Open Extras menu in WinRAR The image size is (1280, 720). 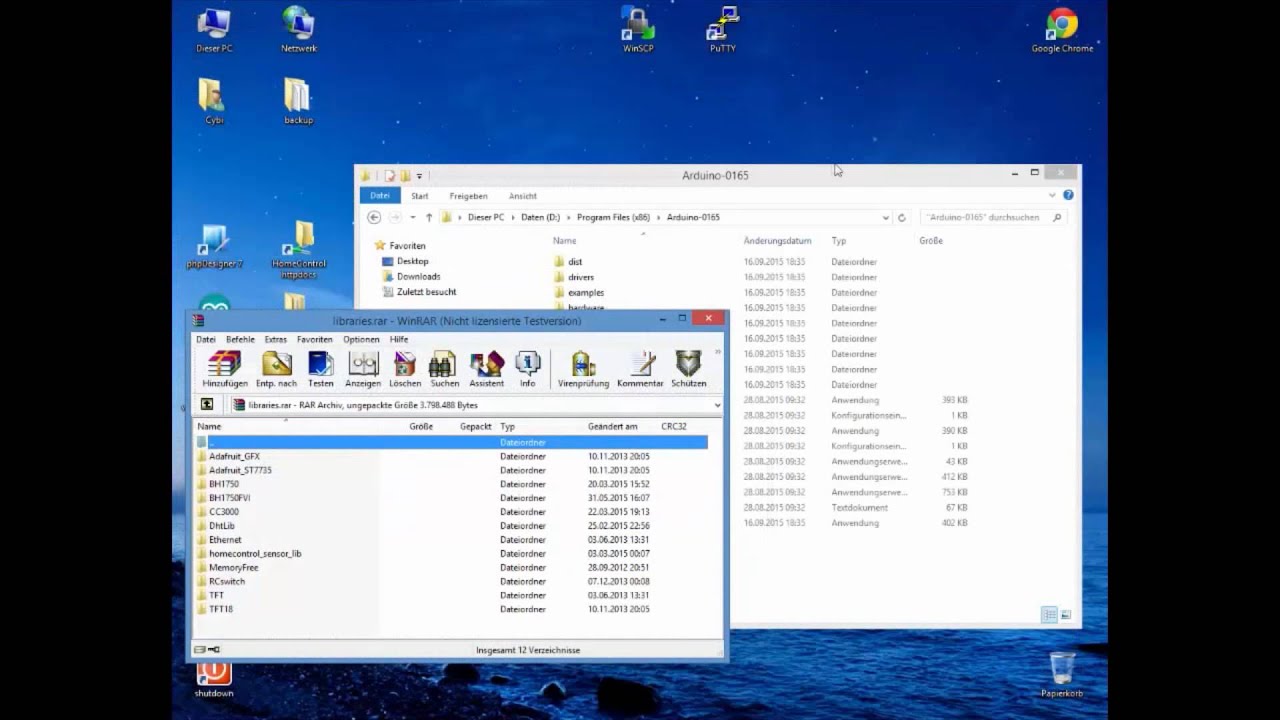coord(275,339)
